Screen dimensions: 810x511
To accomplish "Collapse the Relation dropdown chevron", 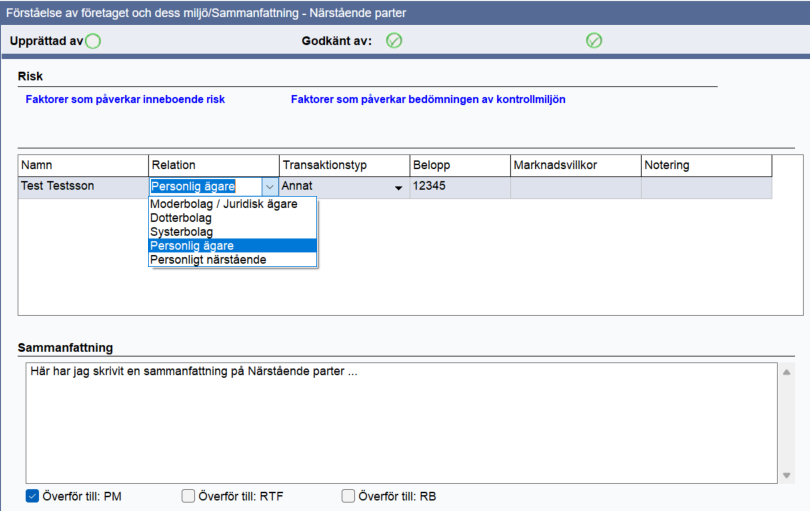I will coord(270,187).
